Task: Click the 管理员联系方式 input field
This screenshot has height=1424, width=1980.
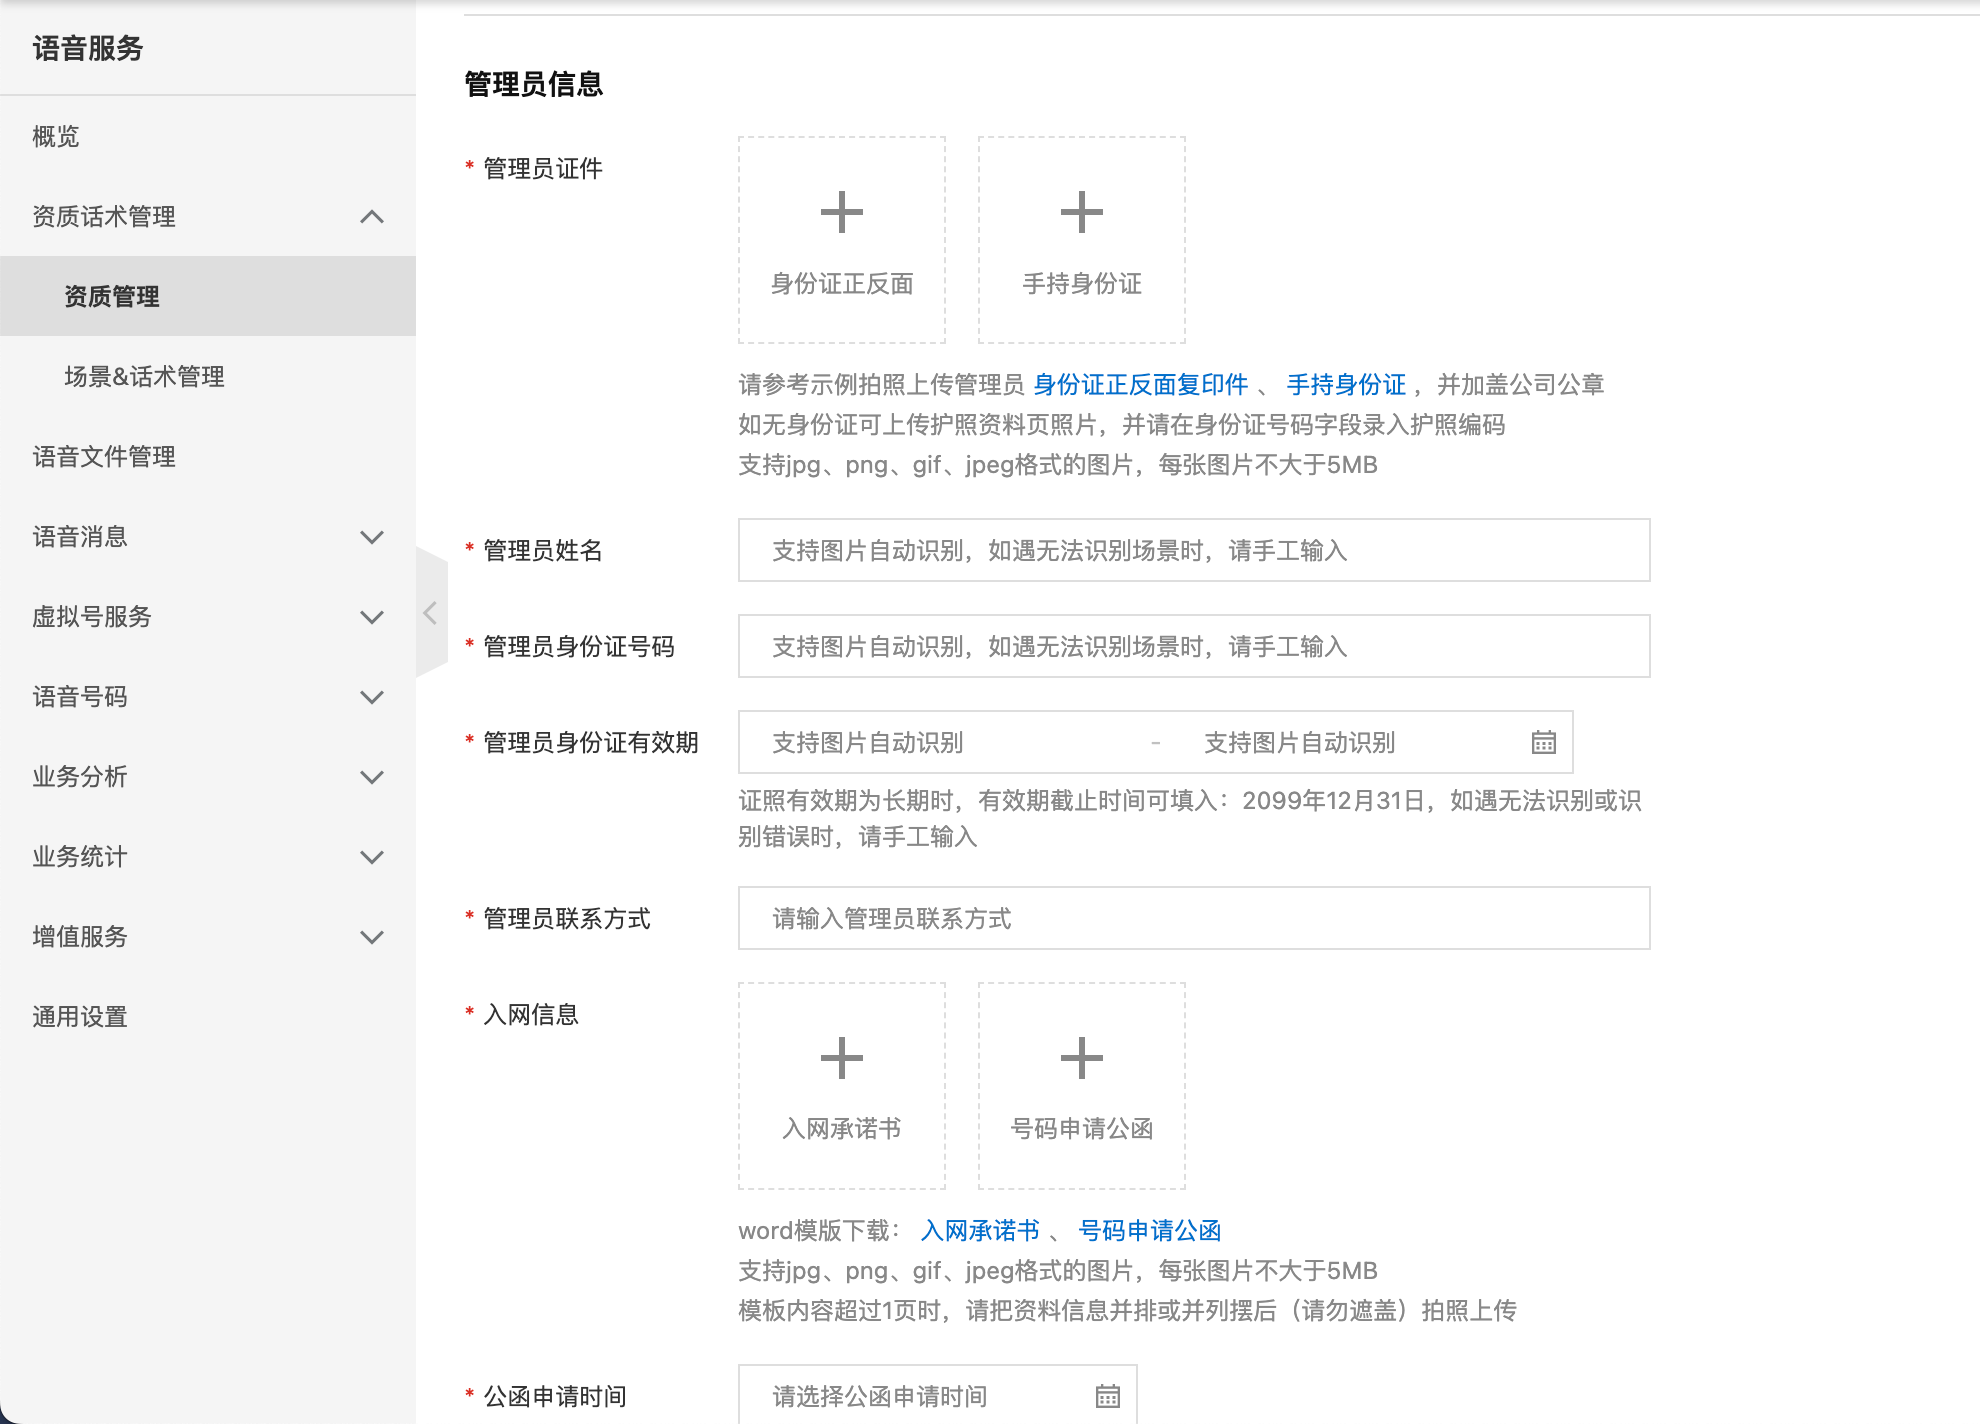Action: (1193, 918)
